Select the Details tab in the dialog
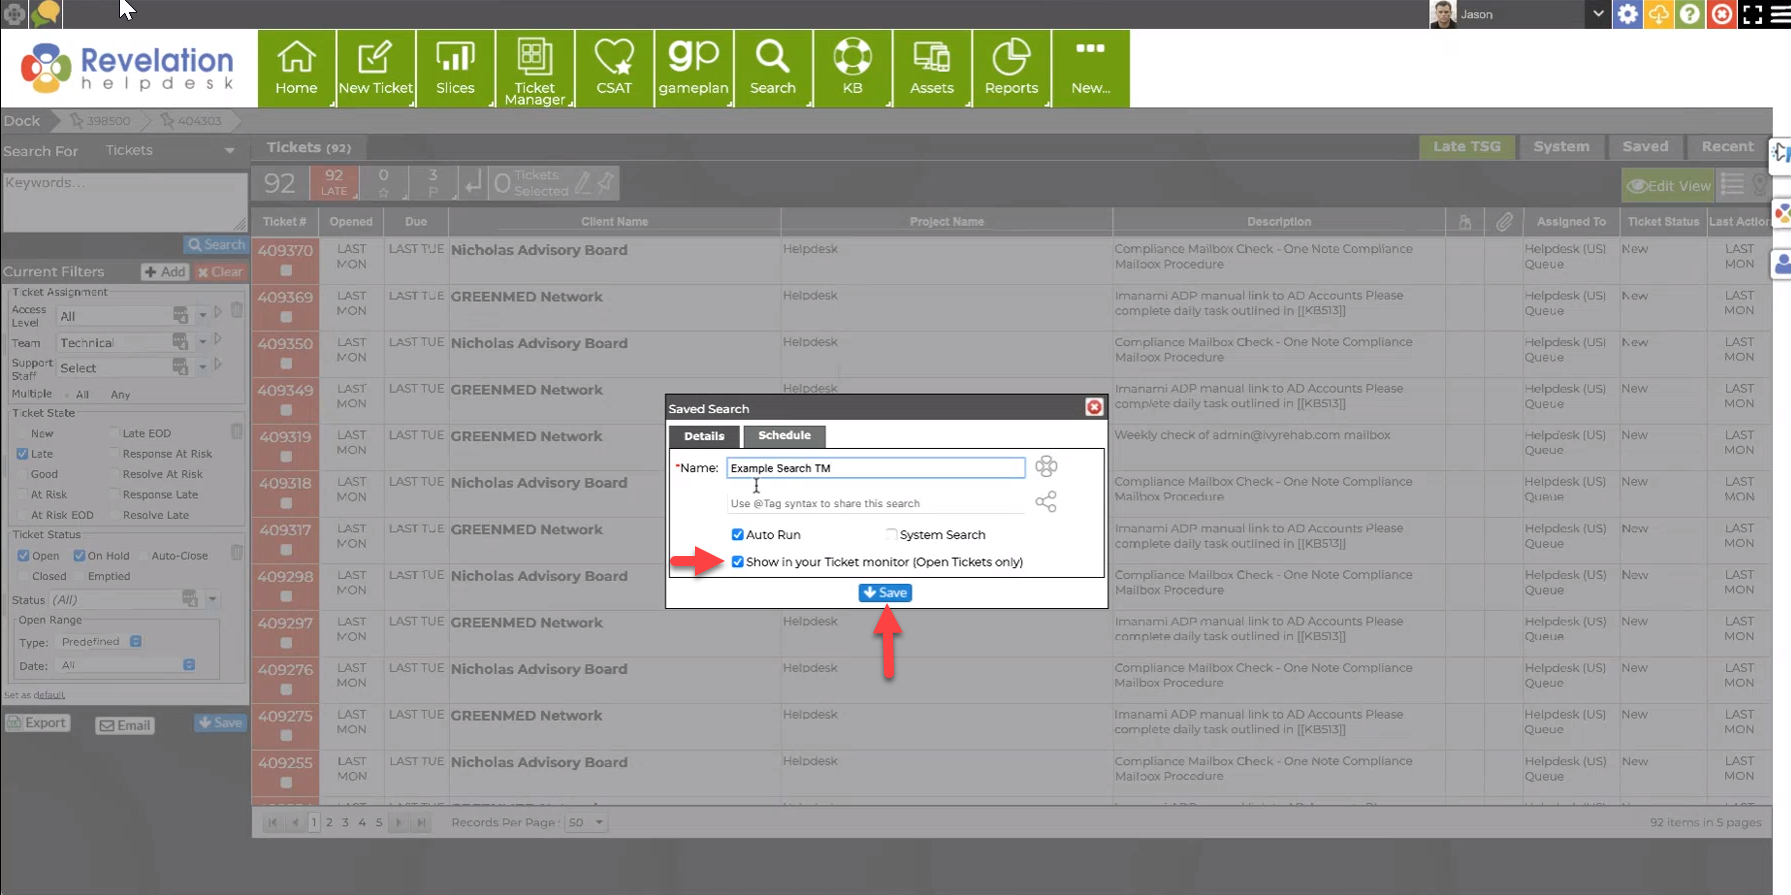Screen dimensions: 1791x895 coord(704,436)
